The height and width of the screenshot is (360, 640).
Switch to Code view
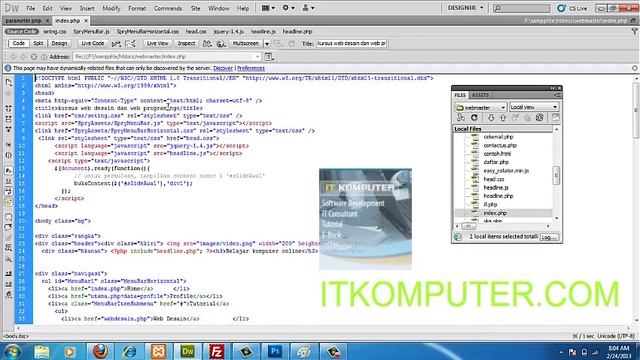18,43
